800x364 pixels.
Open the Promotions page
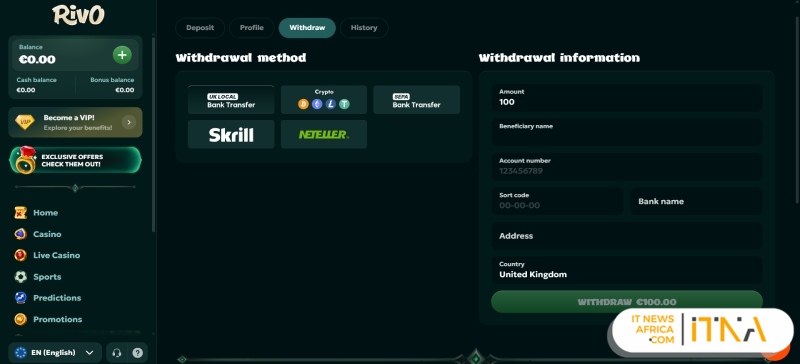point(58,319)
